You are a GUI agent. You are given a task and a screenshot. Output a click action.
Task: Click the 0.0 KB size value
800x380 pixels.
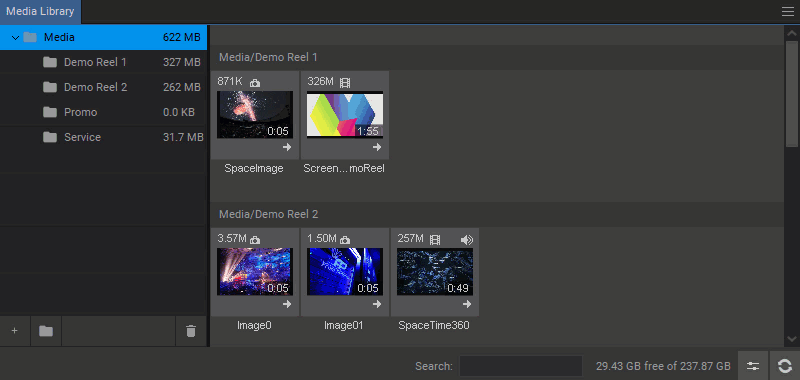pos(179,112)
